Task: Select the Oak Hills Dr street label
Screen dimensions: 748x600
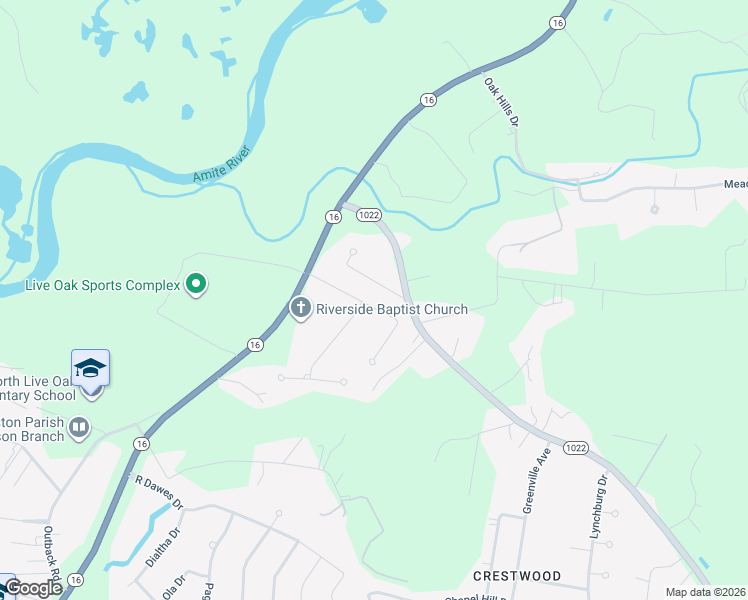Action: (501, 102)
